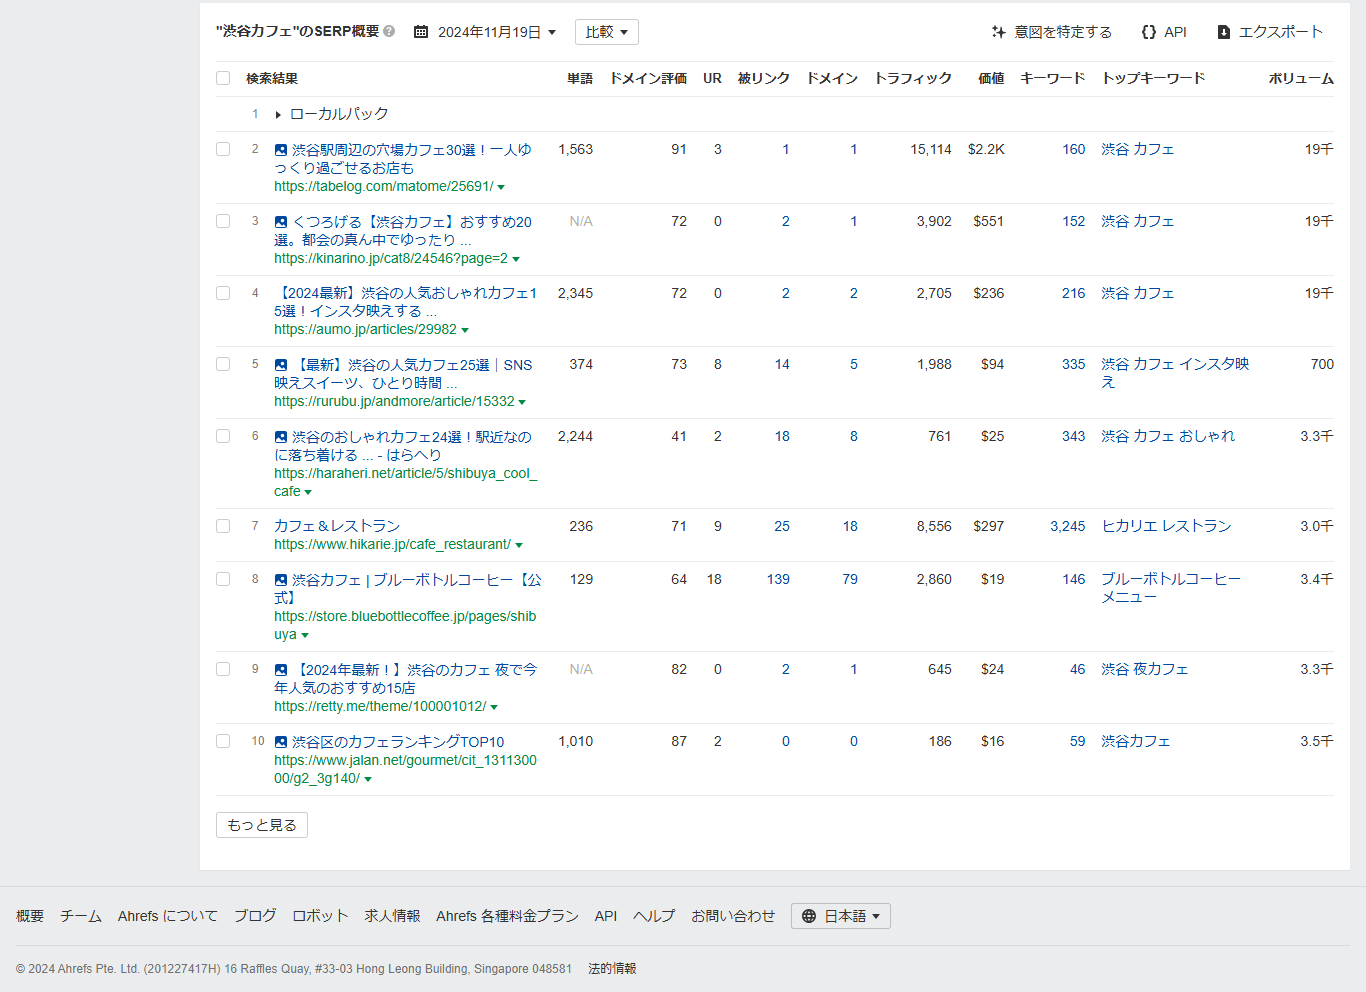Viewport: 1366px width, 992px height.
Task: Click top keyword ヒカリエ レストラン
Action: point(1166,526)
